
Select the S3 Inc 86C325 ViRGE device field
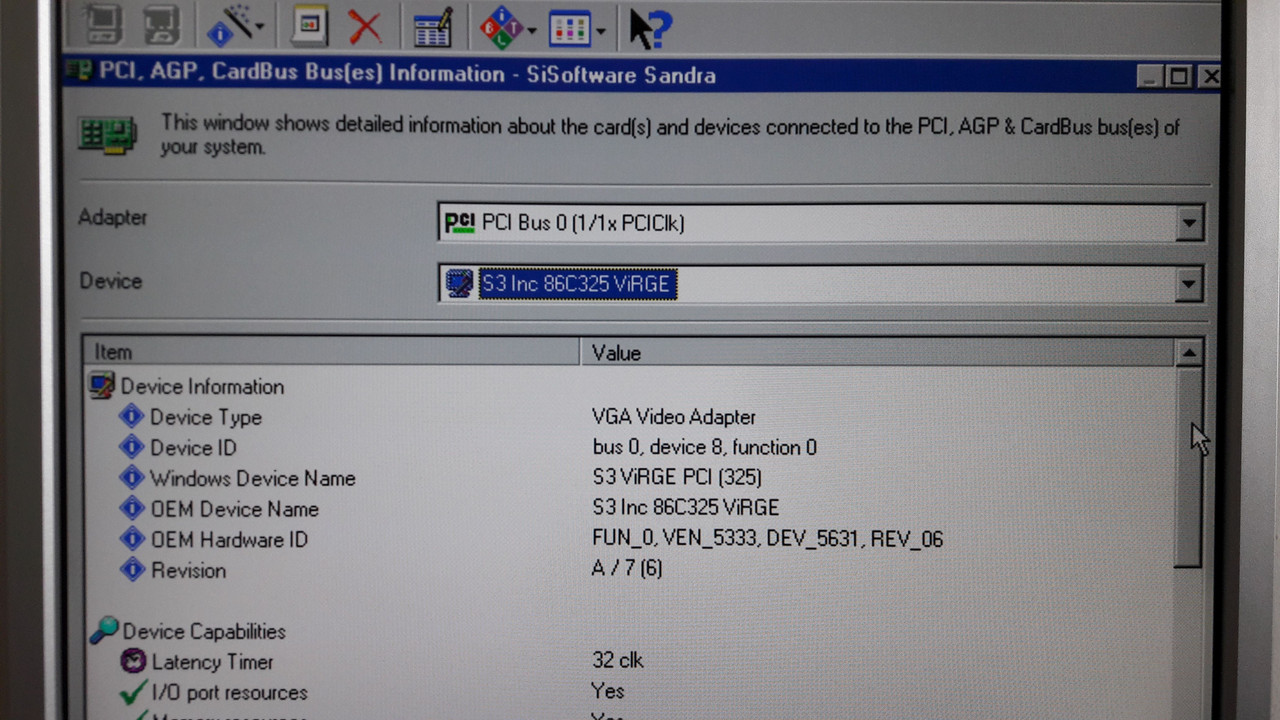point(820,284)
